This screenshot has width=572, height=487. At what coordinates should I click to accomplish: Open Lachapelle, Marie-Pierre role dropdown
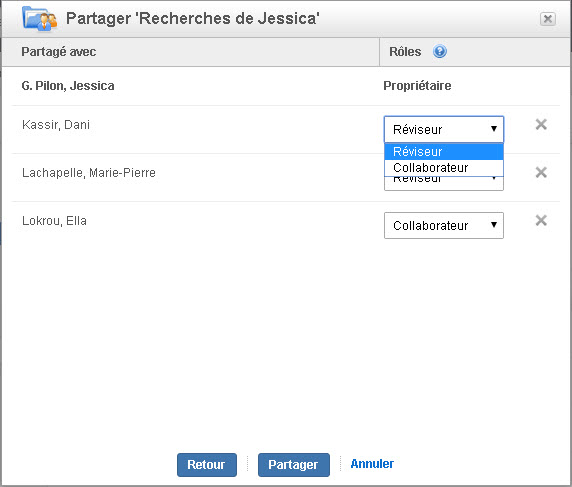(444, 183)
